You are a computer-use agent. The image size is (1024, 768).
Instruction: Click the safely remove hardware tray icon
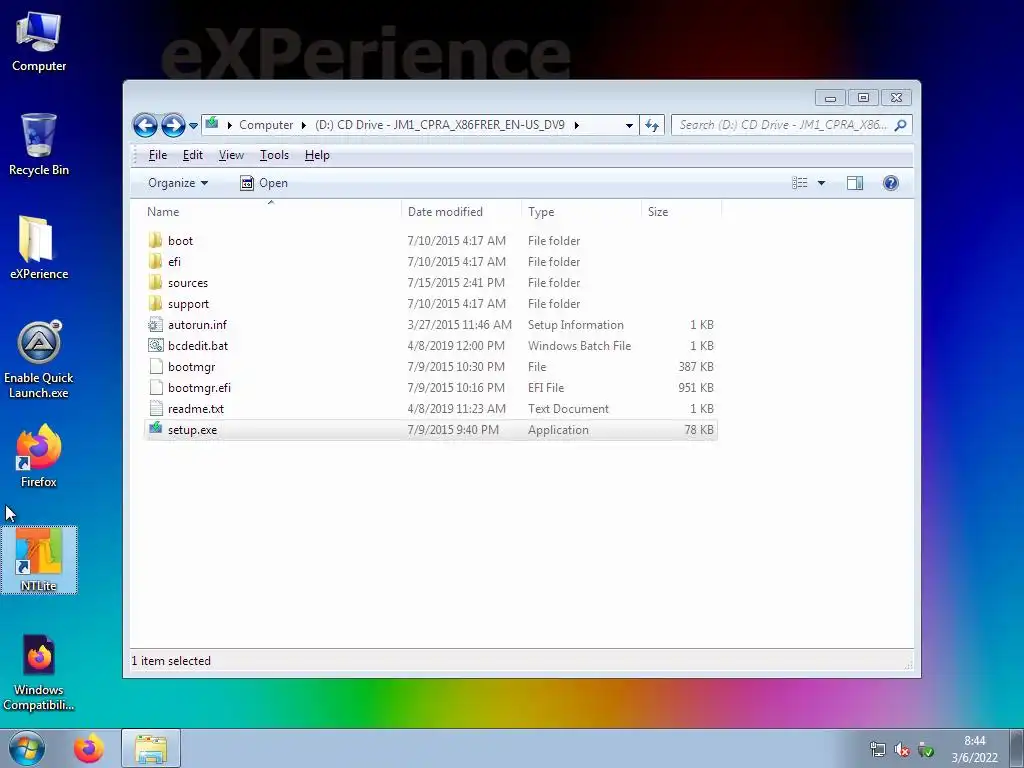[925, 750]
